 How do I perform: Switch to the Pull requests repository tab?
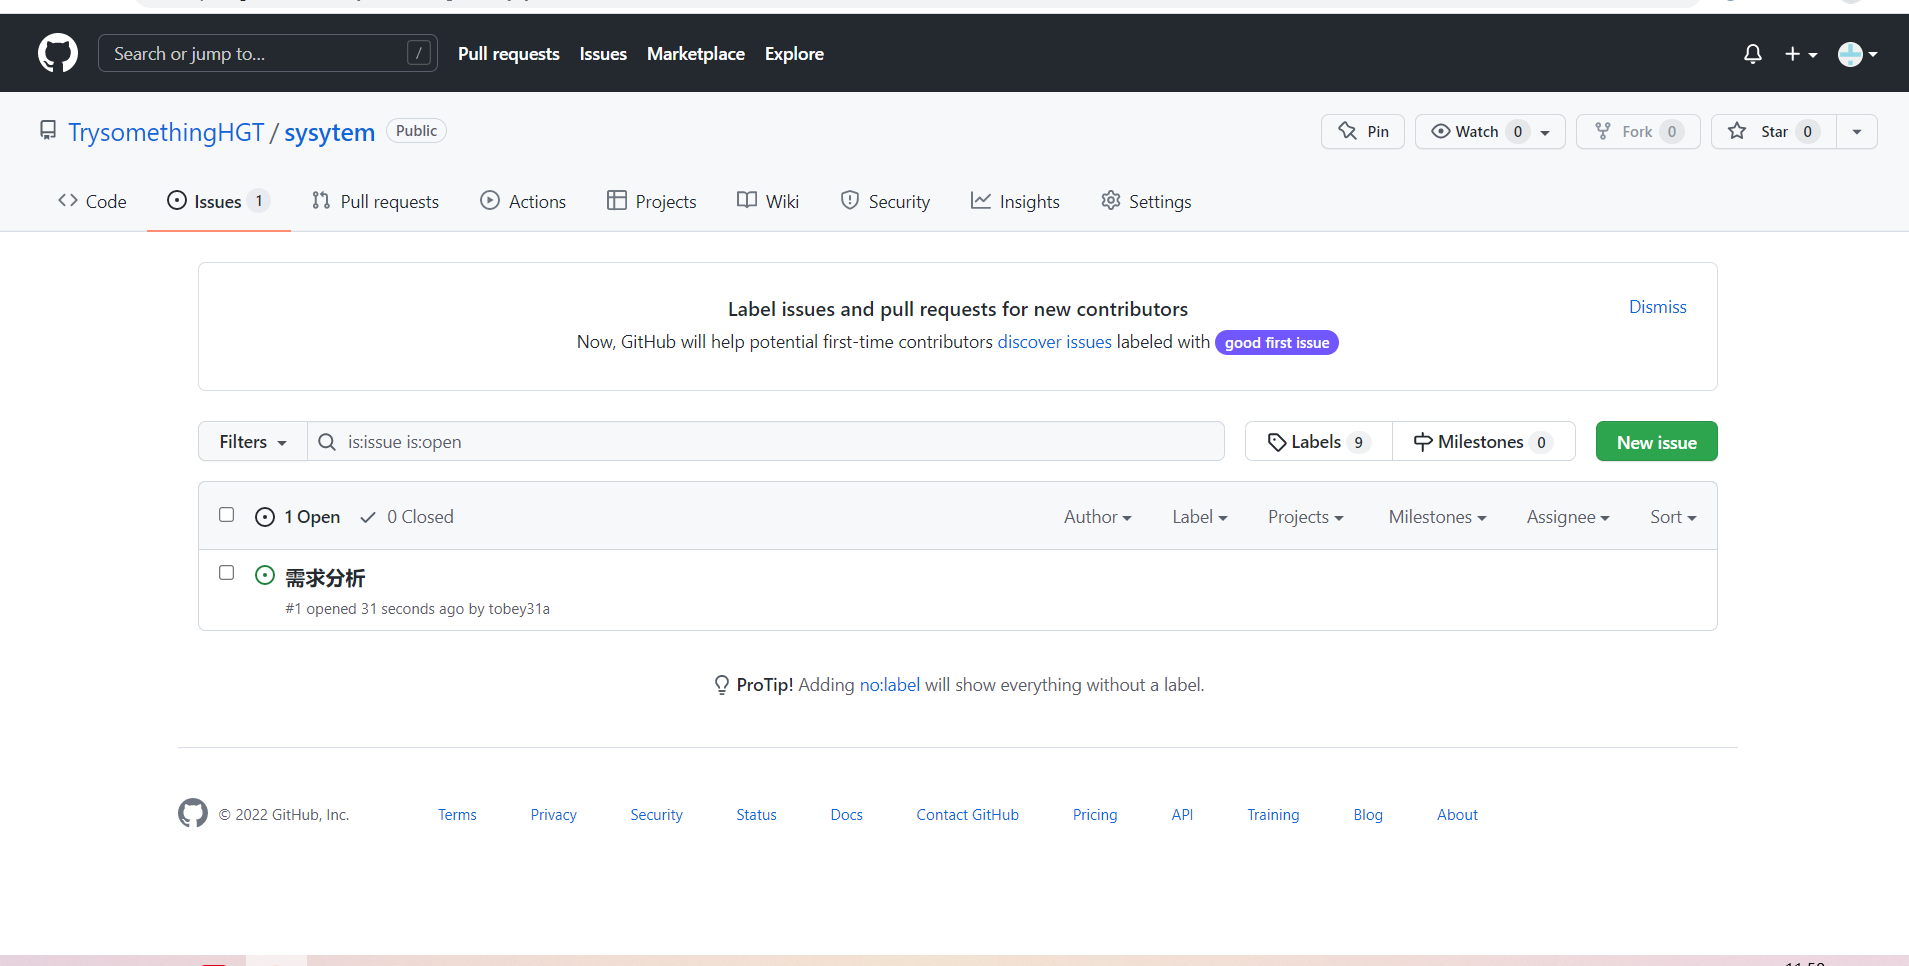tap(375, 201)
